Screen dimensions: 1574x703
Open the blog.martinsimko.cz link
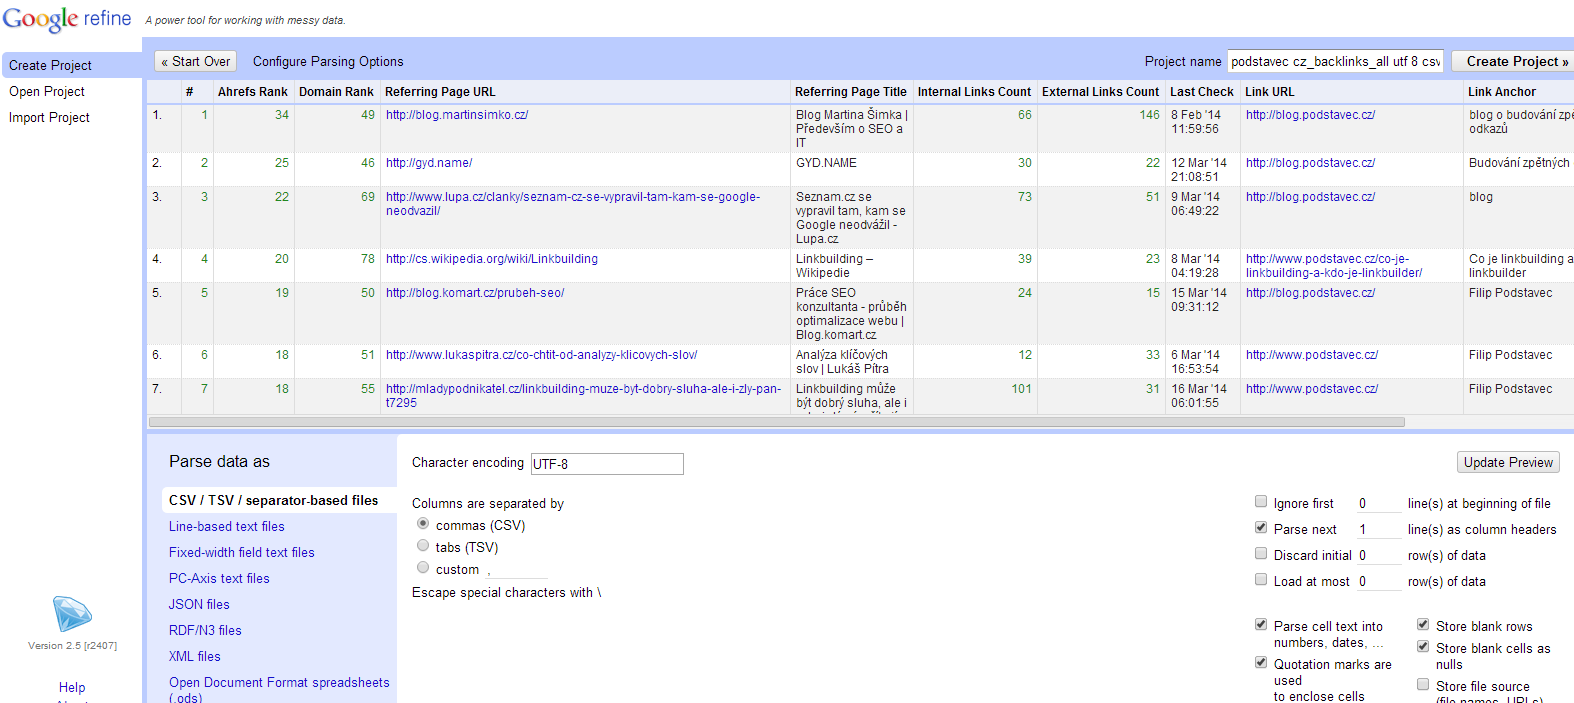[457, 115]
